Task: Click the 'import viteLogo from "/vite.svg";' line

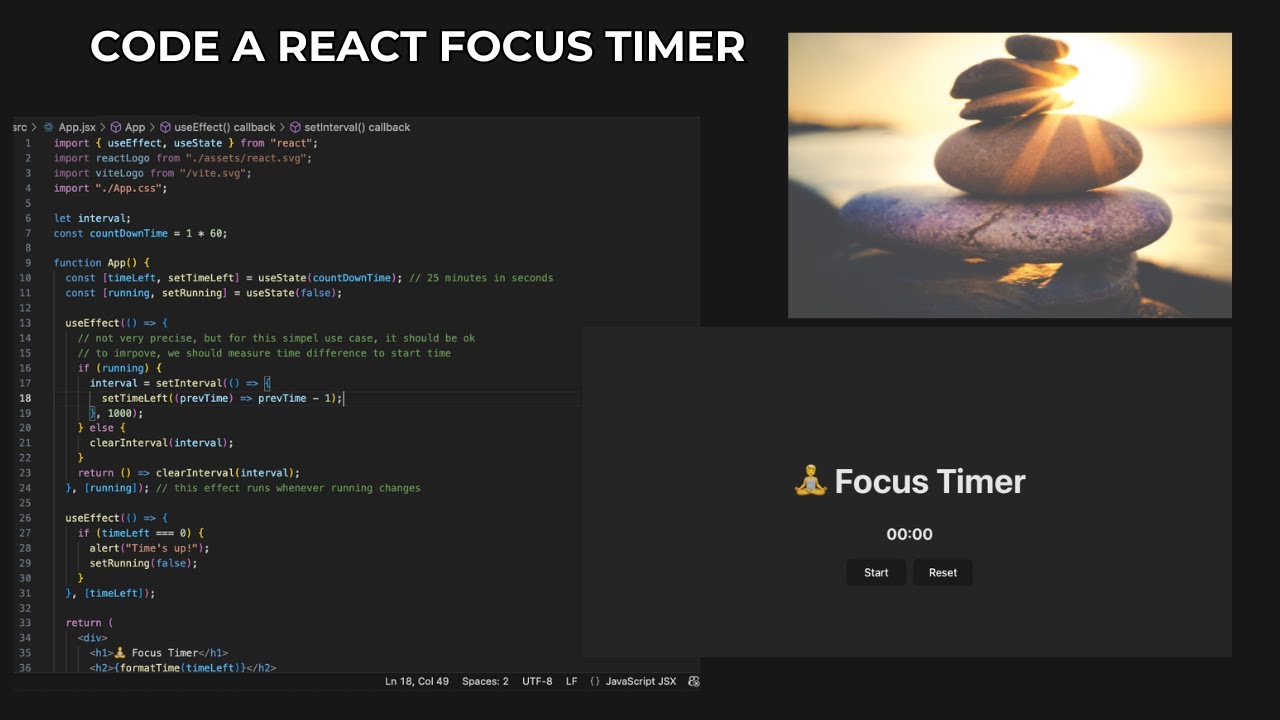Action: point(153,173)
